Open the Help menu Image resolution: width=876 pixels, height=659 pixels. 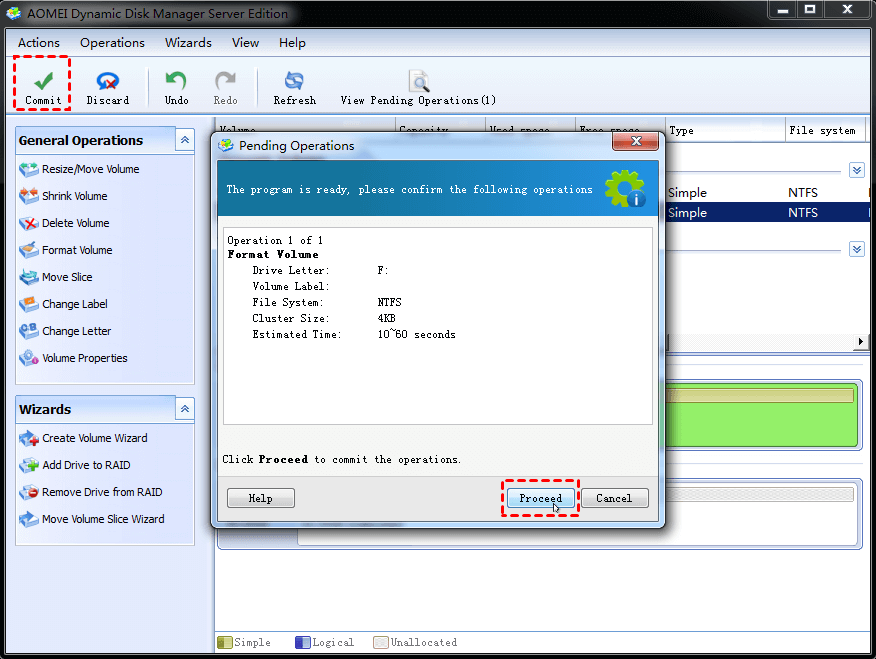click(292, 43)
